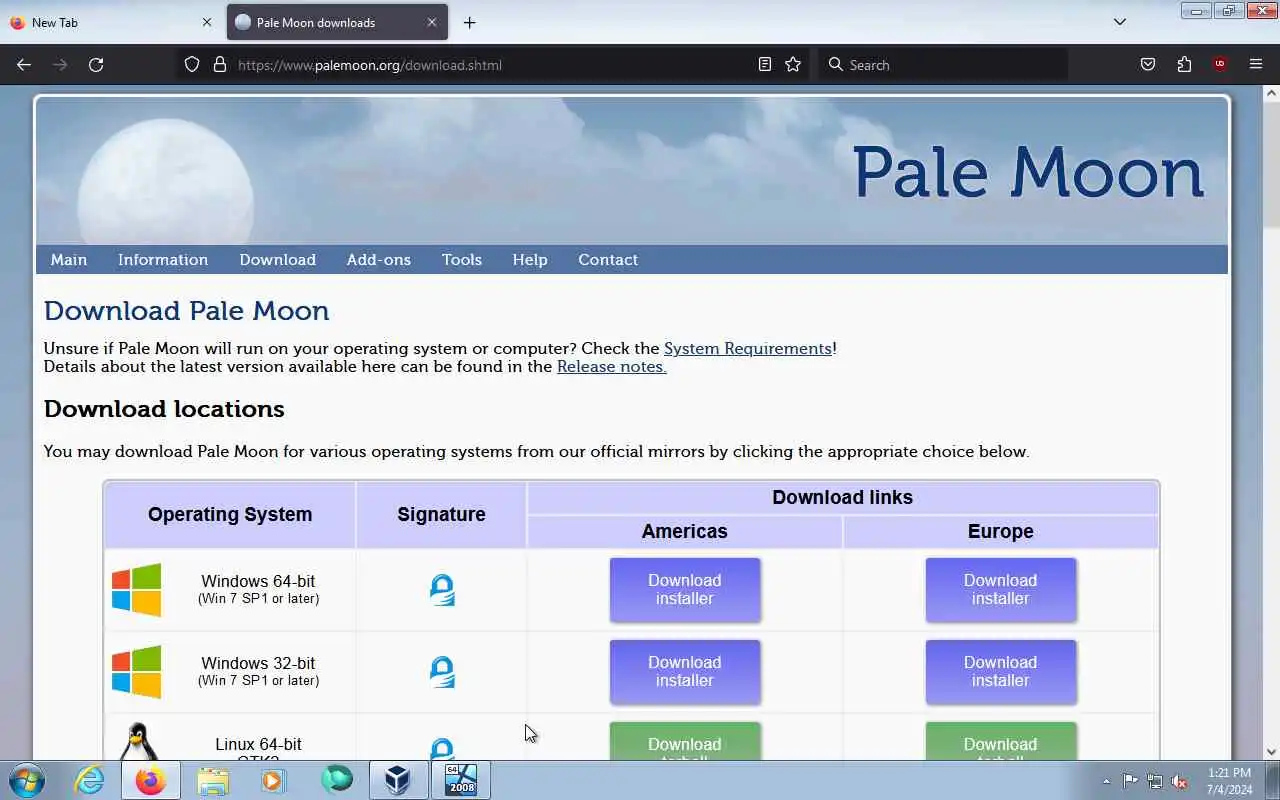Image resolution: width=1280 pixels, height=800 pixels.
Task: Click the VirtualBox cube taskbar icon
Action: click(398, 780)
